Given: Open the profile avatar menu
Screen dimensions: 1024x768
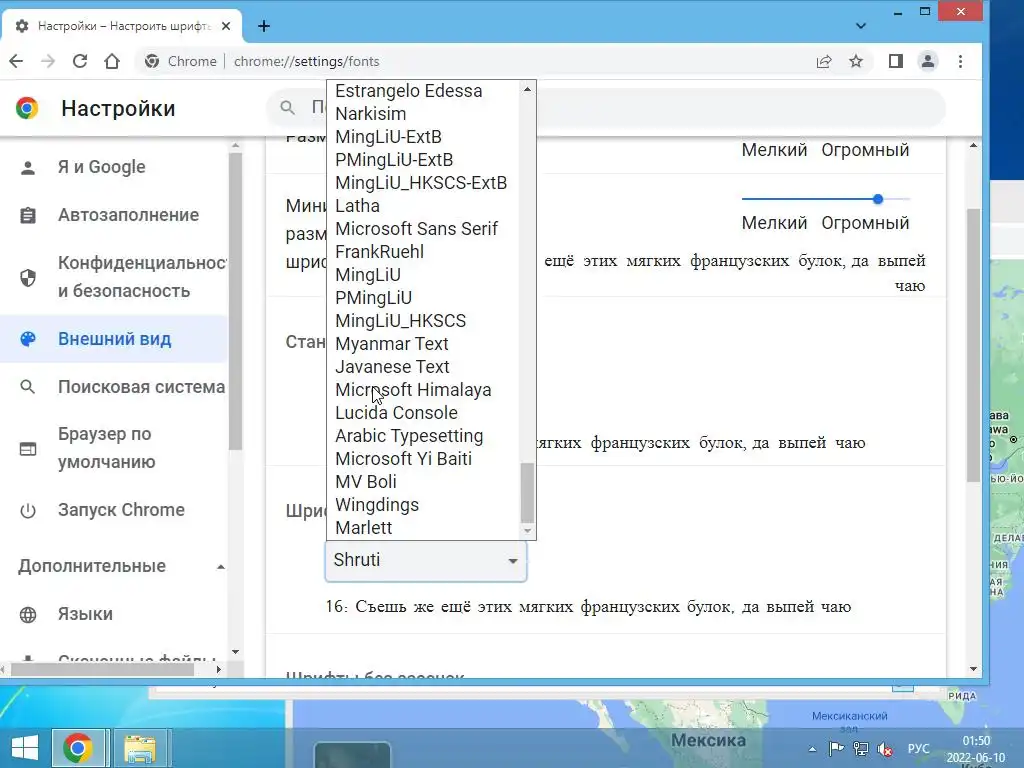Looking at the screenshot, I should 928,61.
